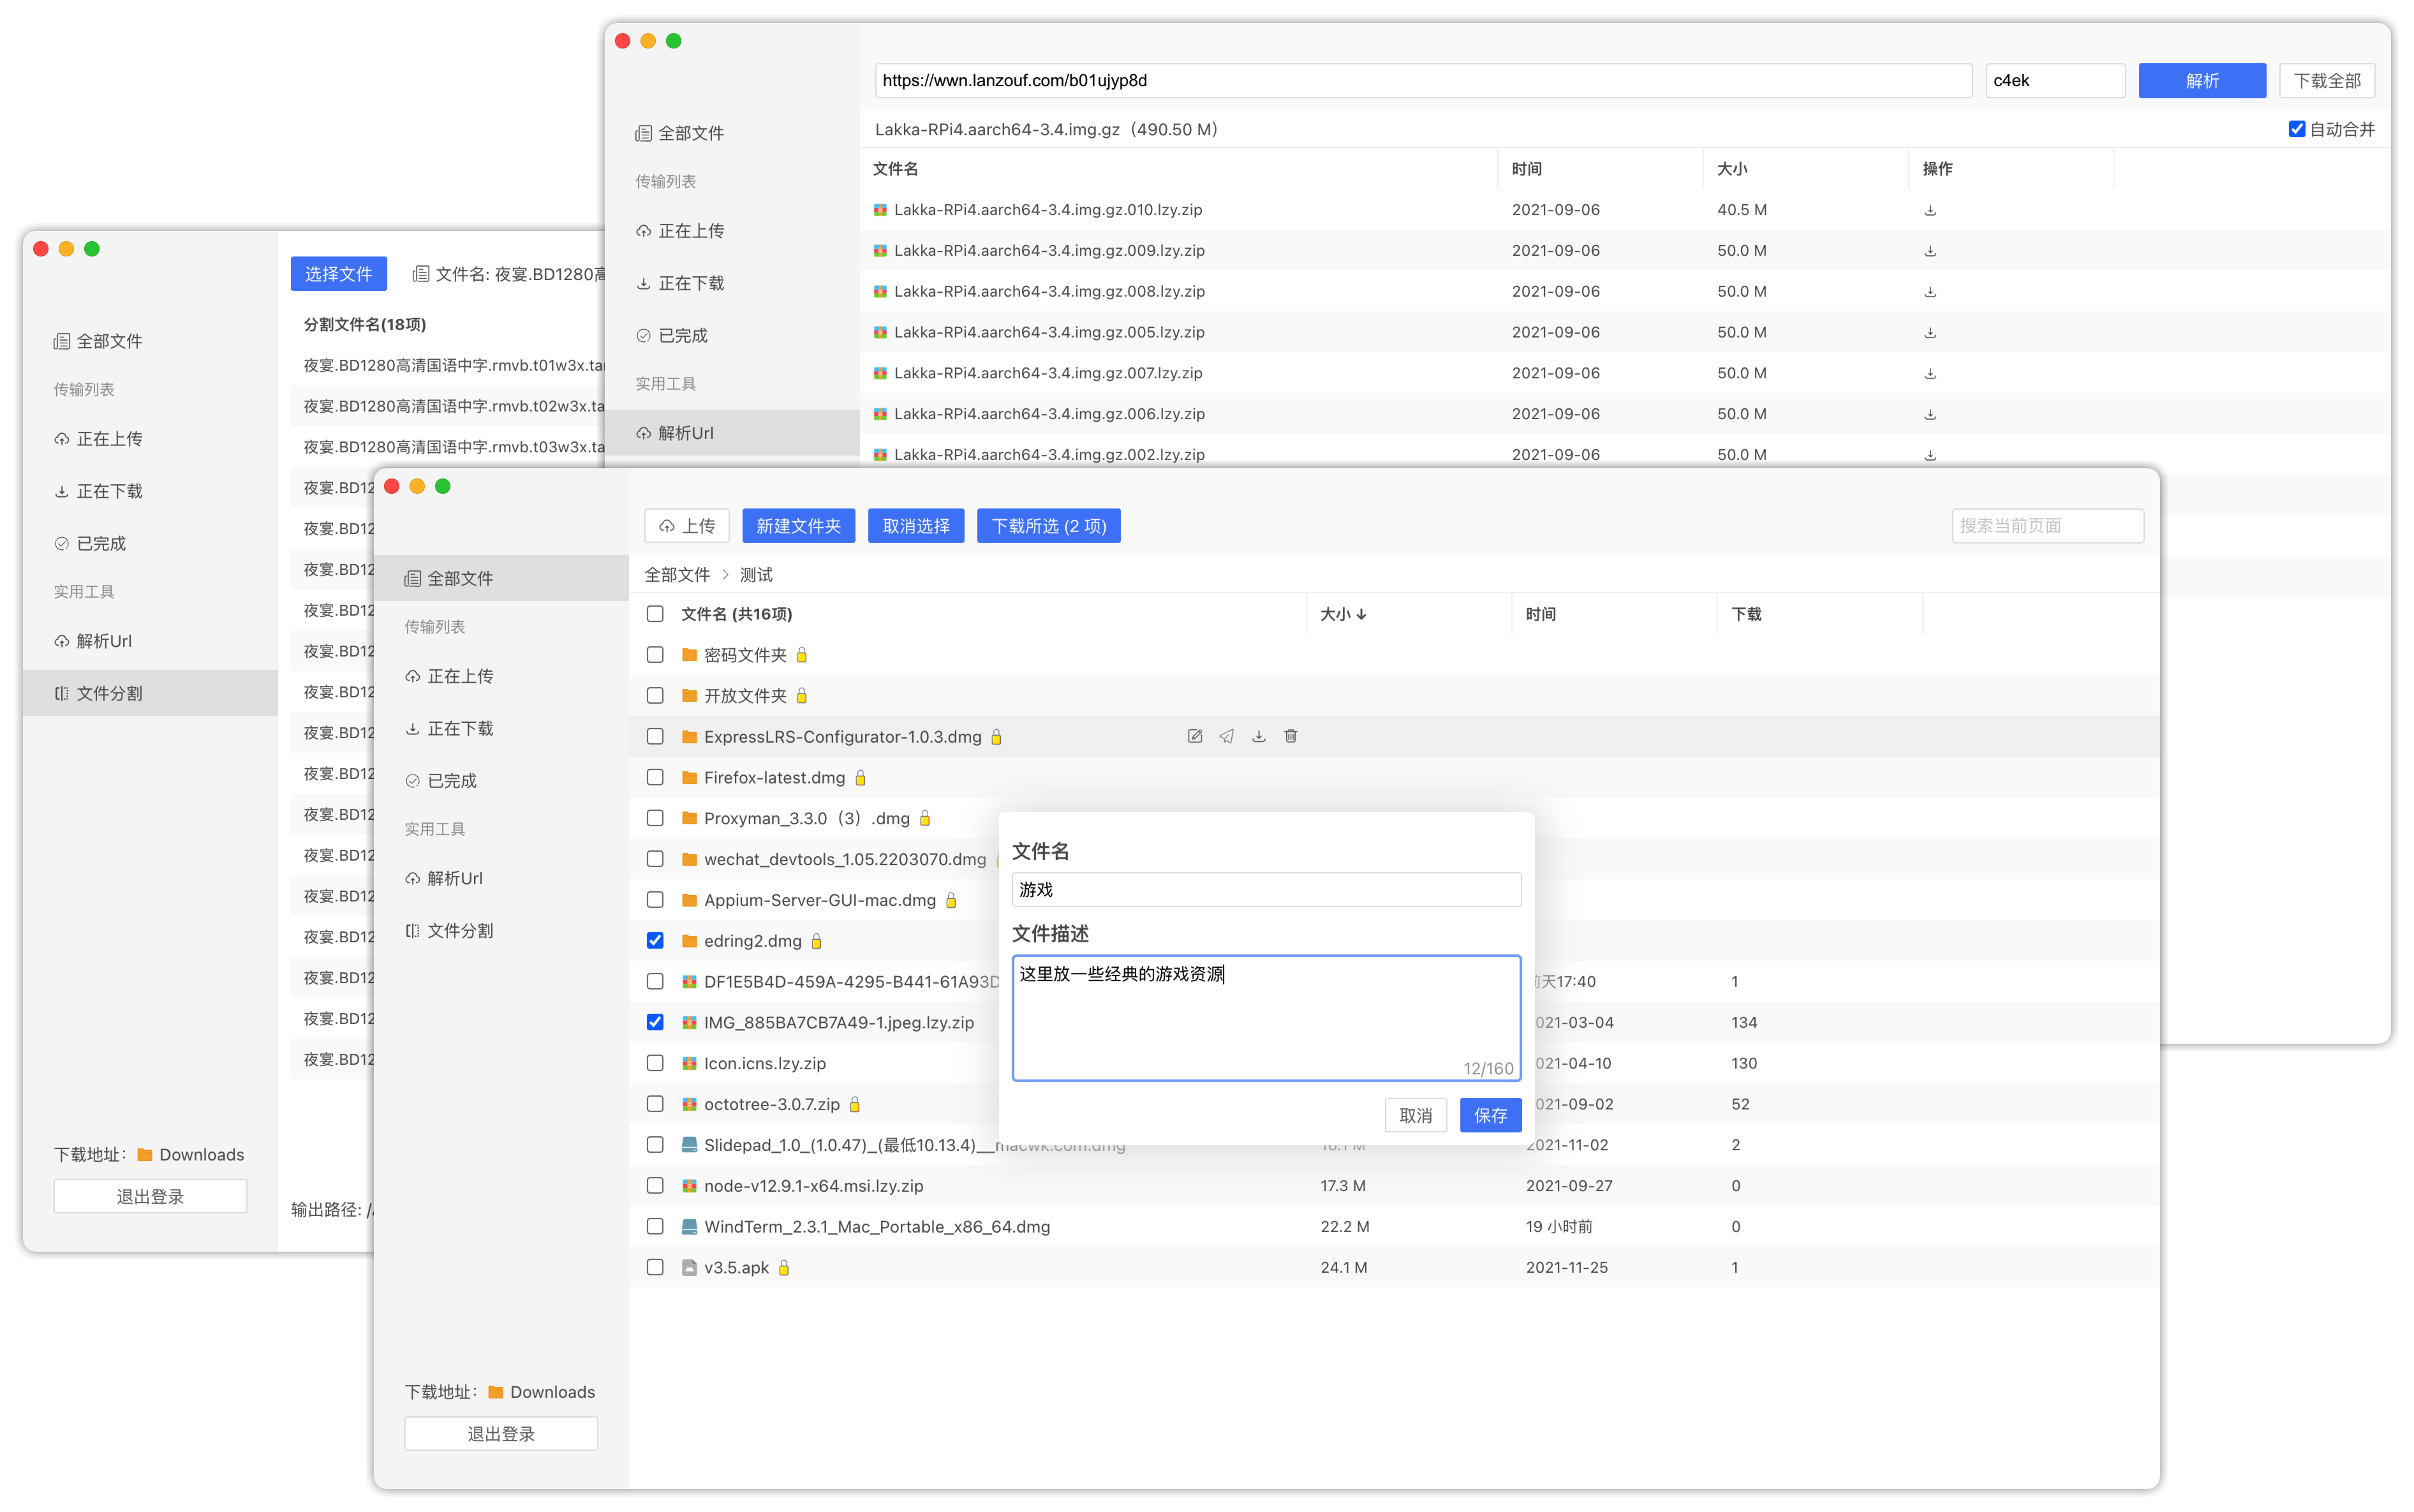Toggle the 自动合并 checkbox

2296,129
